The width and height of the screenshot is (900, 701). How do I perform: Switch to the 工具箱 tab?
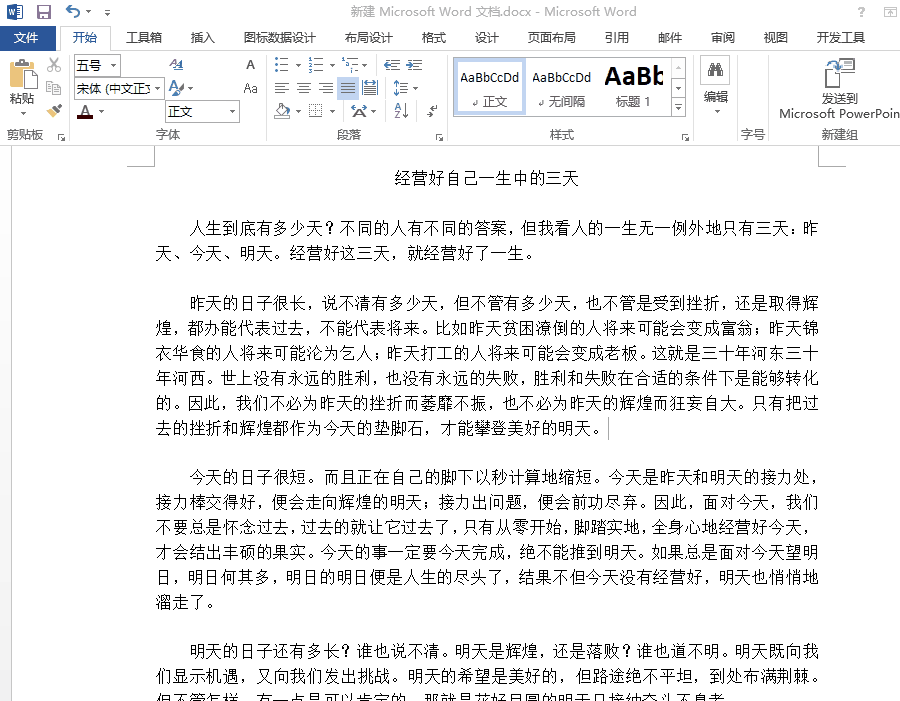[144, 38]
